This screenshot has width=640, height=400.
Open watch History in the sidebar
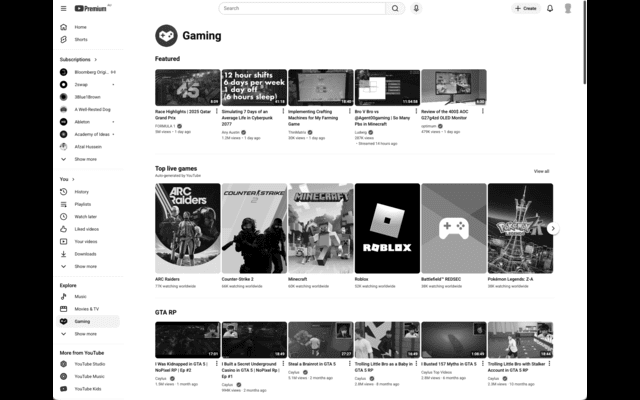(x=89, y=192)
